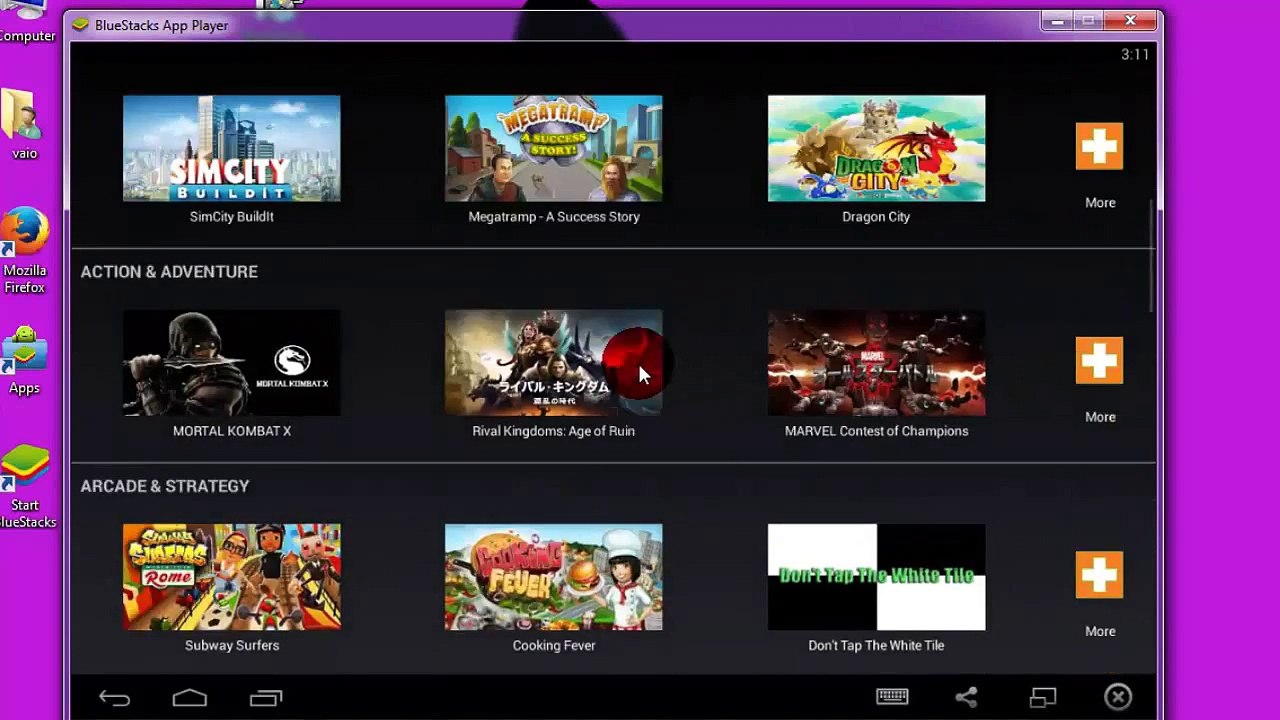
Task: Click the orange plus icon beside Dragon City
Action: 1099,146
